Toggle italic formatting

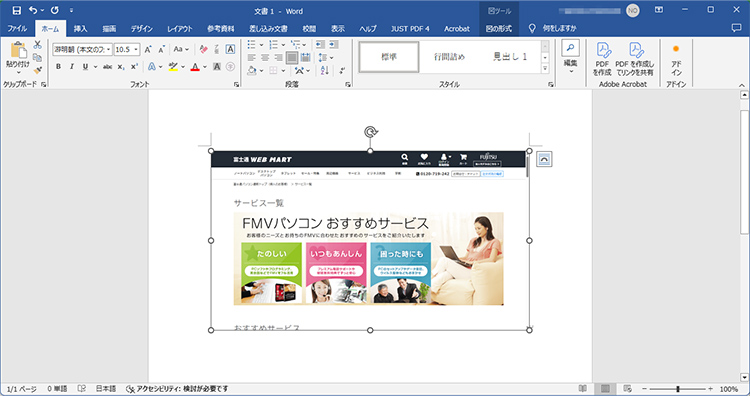[72, 66]
